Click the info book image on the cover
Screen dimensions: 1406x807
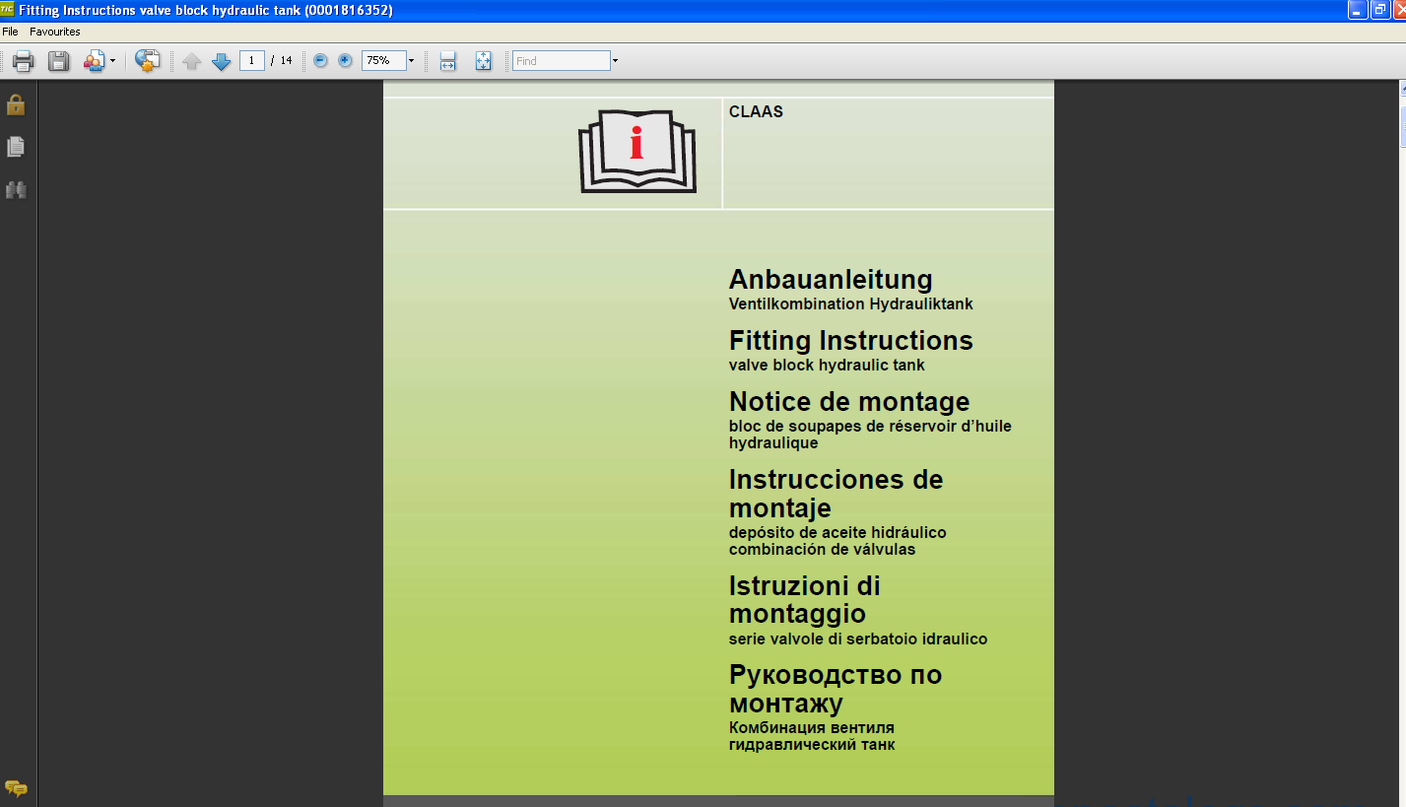point(637,152)
